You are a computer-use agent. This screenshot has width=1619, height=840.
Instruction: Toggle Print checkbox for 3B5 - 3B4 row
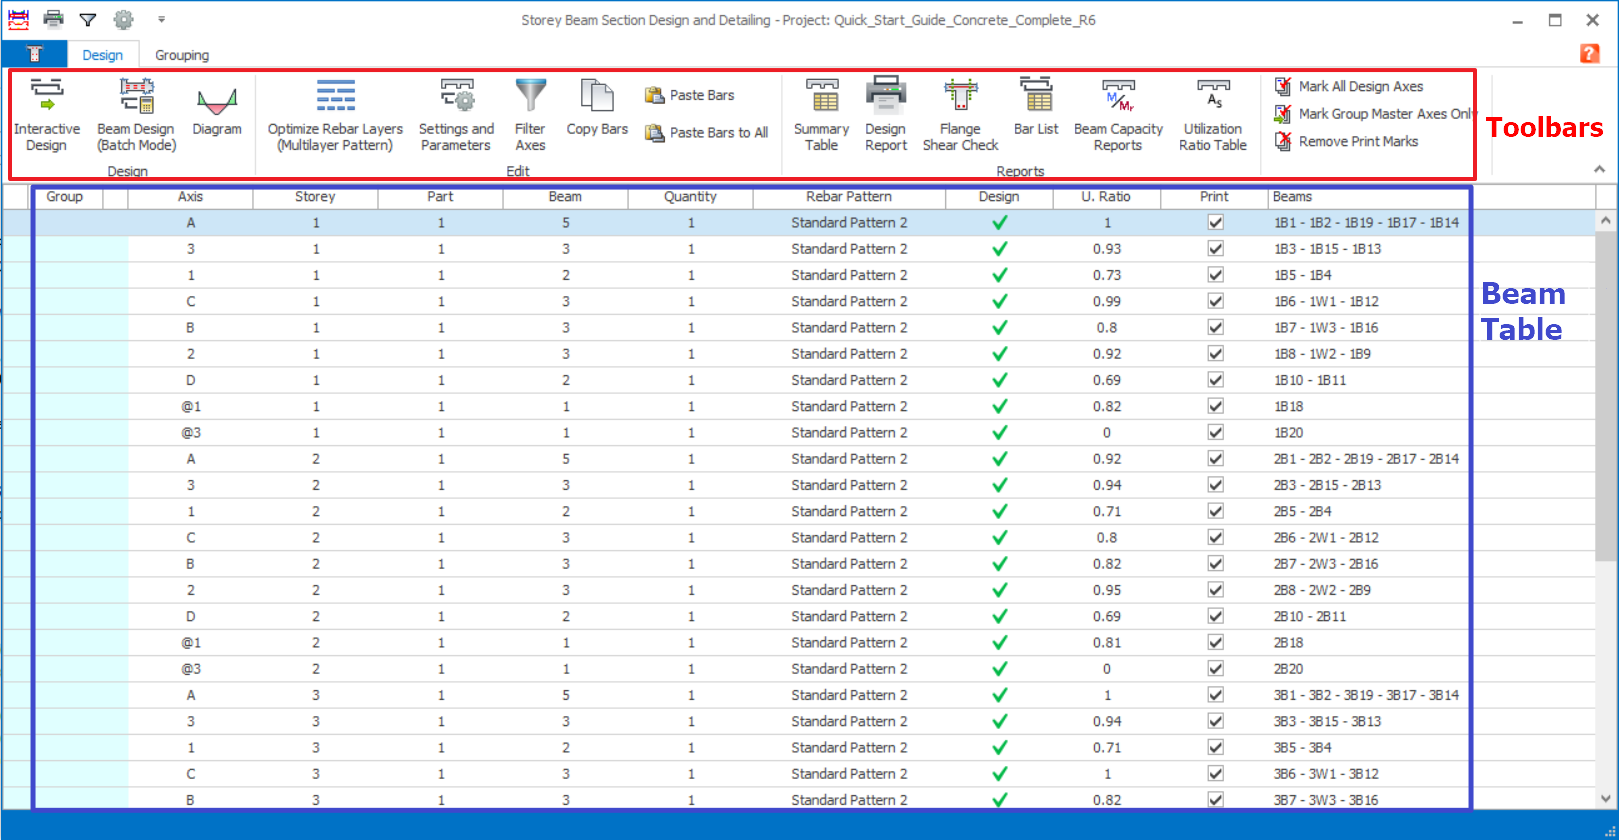[1215, 747]
